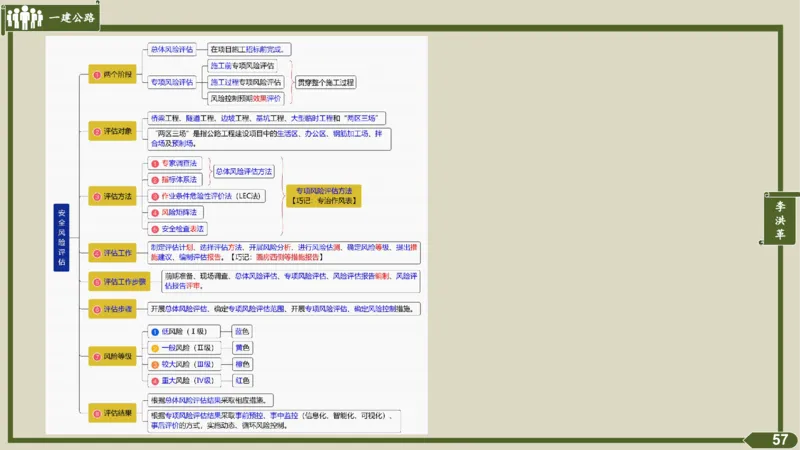Click the orange priority dot on 较大风险
The height and width of the screenshot is (450, 800).
[x=155, y=365]
